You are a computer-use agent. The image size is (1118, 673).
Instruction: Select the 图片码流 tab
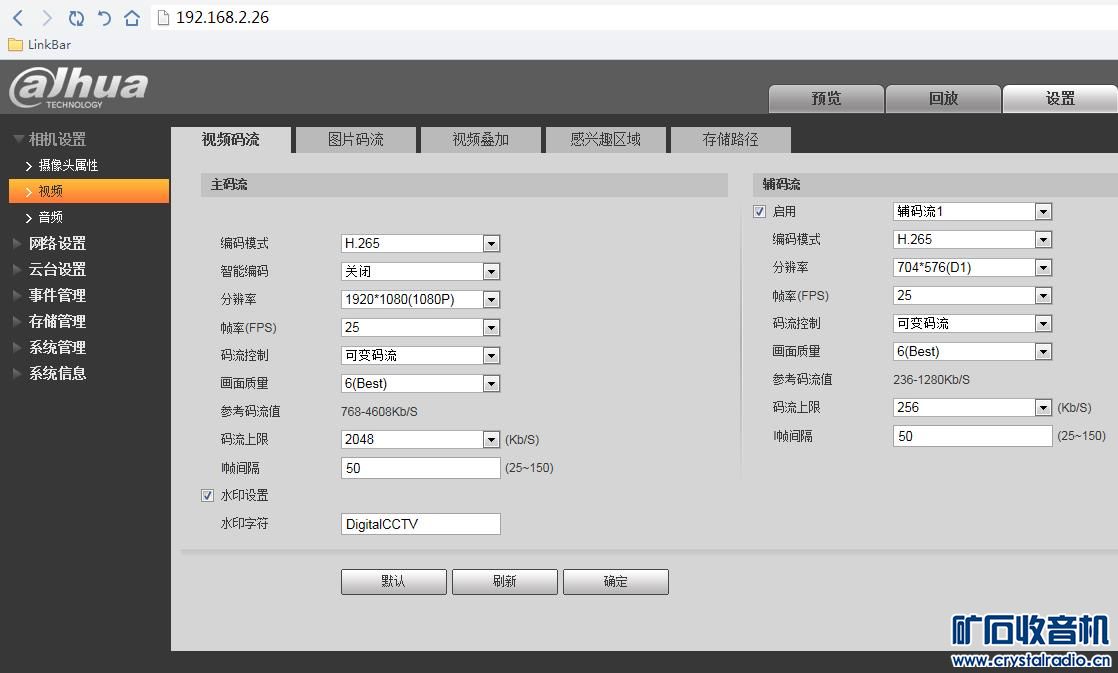click(x=355, y=140)
